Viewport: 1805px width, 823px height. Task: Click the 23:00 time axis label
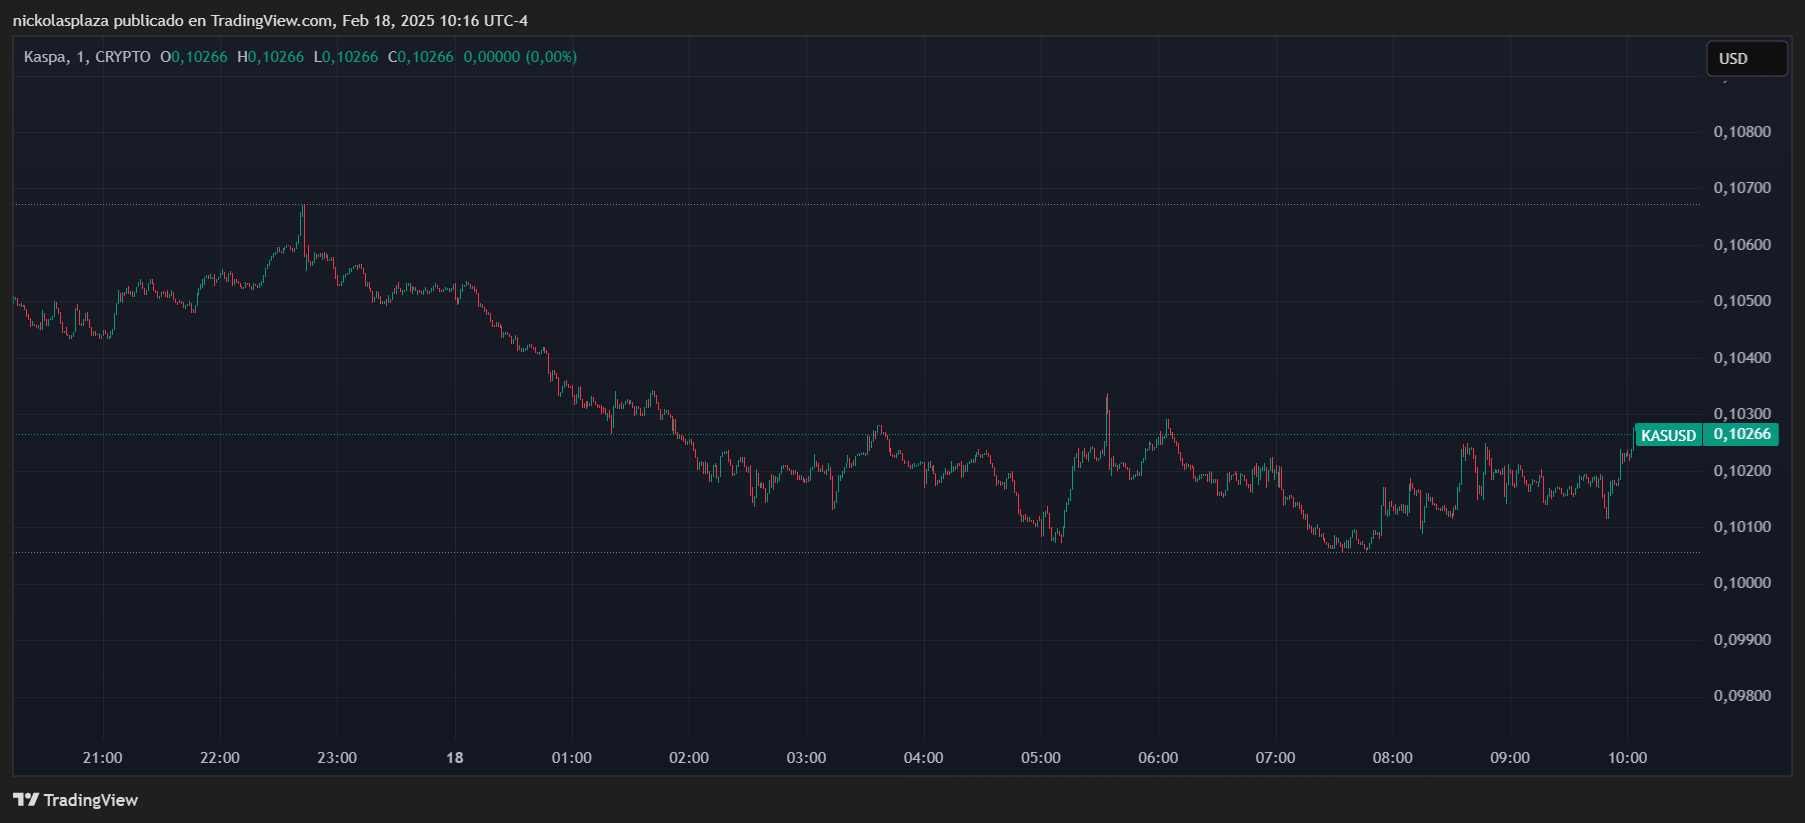[337, 758]
